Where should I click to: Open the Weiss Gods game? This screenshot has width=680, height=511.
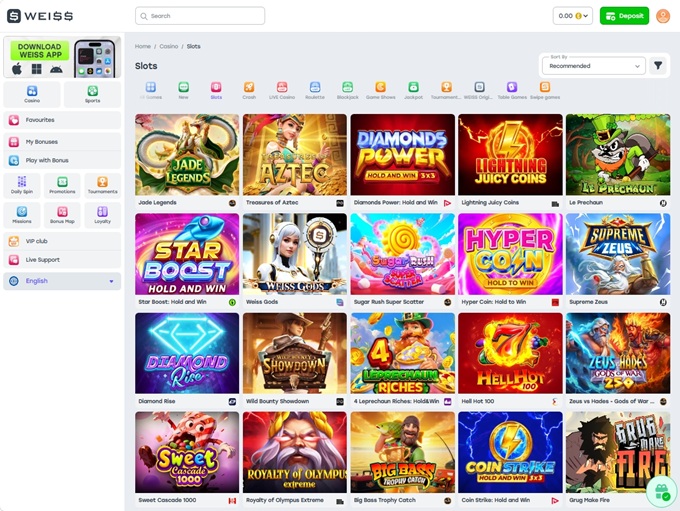coord(295,254)
